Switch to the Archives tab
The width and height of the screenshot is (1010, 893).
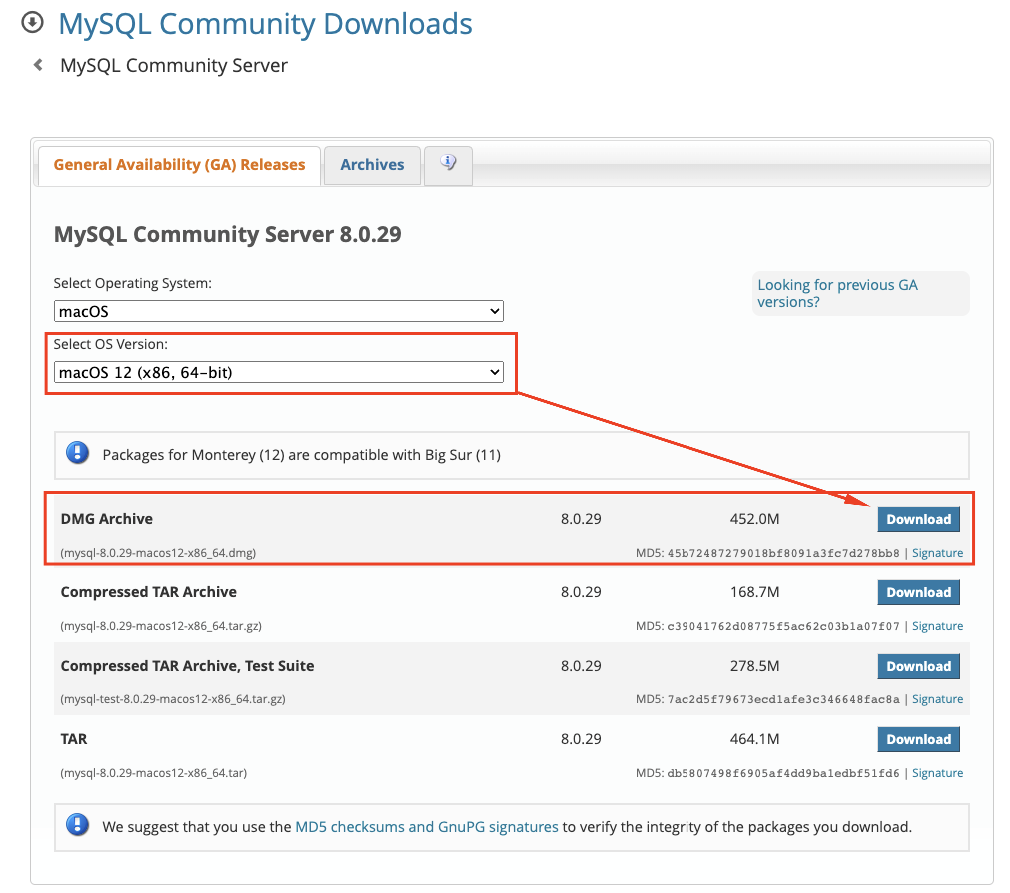[x=372, y=165]
